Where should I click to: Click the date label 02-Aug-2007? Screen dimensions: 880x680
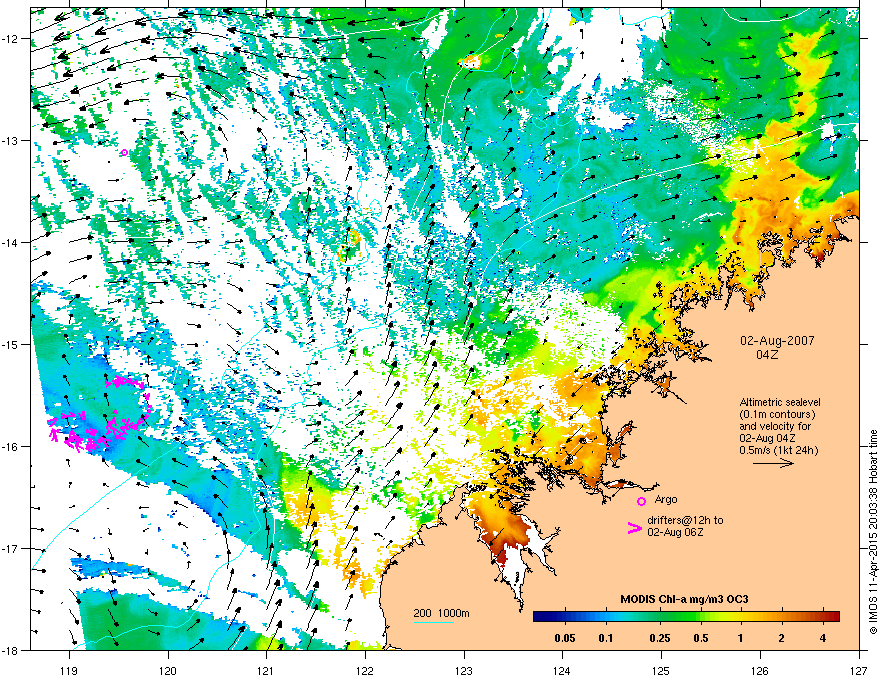coord(777,341)
